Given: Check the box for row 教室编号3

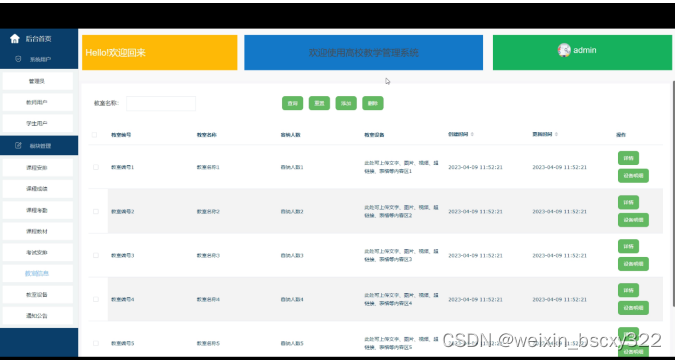Looking at the screenshot, I should (x=96, y=256).
